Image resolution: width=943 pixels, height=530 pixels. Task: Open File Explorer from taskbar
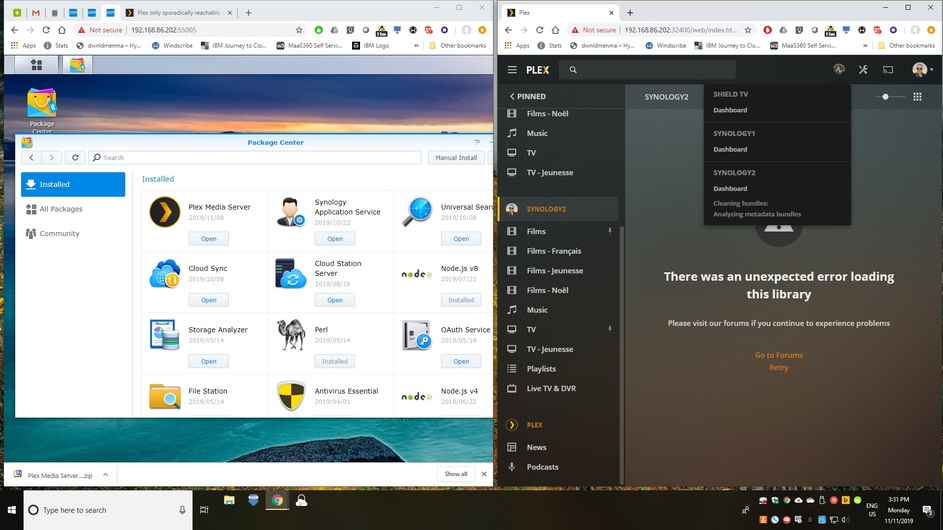click(229, 501)
